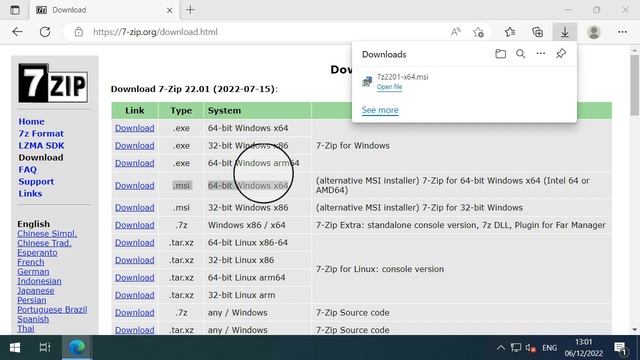The image size is (640, 360).
Task: Download .exe for 64-bit Windows arm64
Action: pos(134,163)
